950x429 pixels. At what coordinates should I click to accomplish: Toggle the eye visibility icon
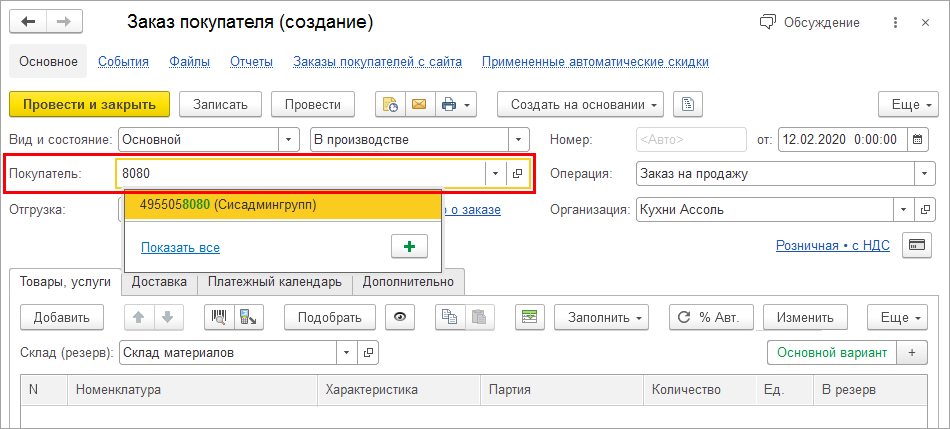coord(400,317)
